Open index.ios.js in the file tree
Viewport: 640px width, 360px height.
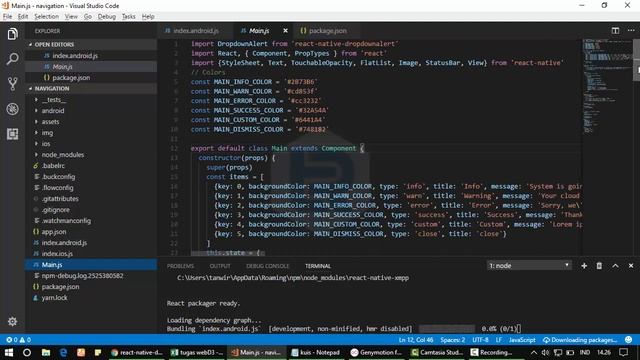click(x=91, y=253)
